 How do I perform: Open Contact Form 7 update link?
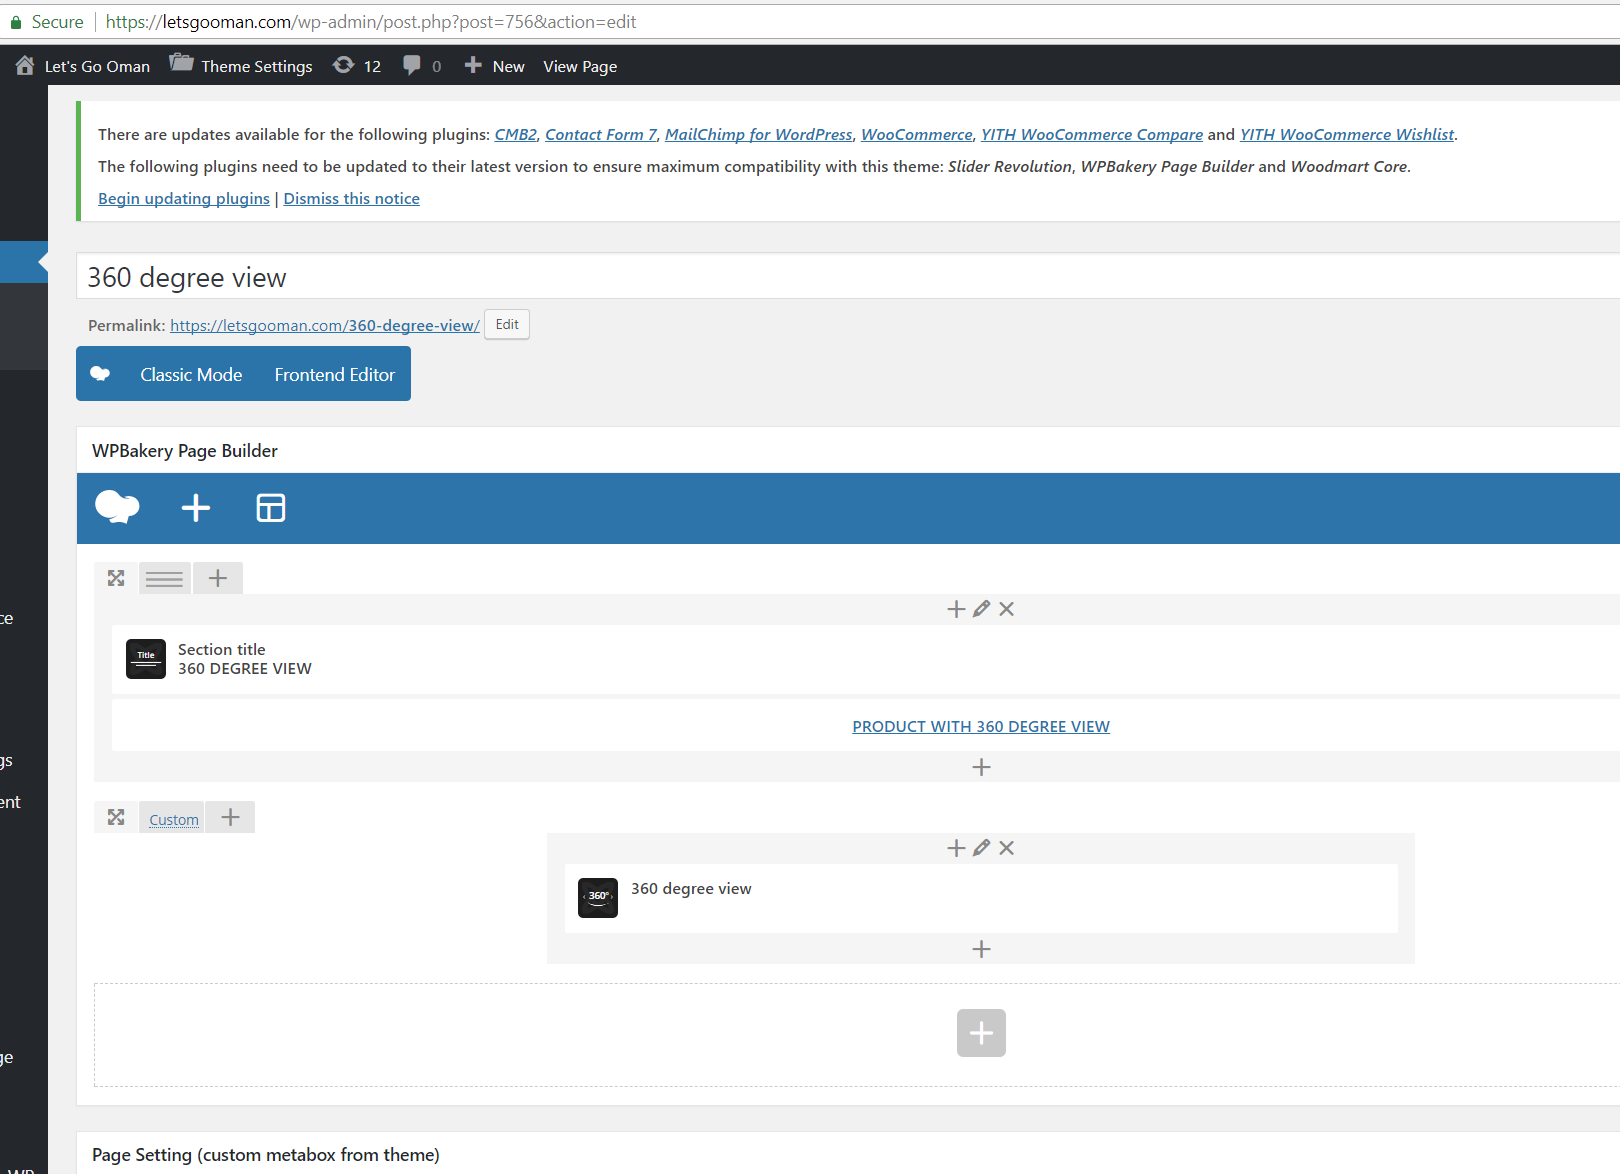tap(601, 135)
